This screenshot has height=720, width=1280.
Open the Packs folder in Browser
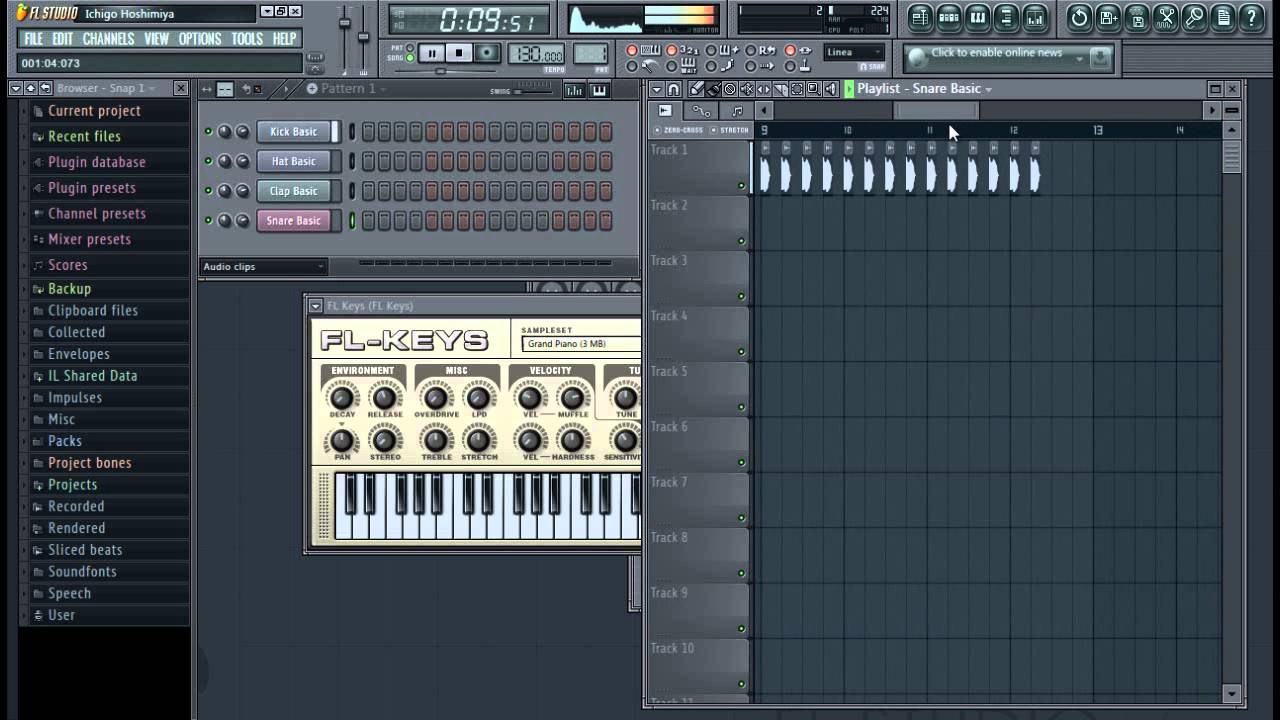pyautogui.click(x=65, y=441)
